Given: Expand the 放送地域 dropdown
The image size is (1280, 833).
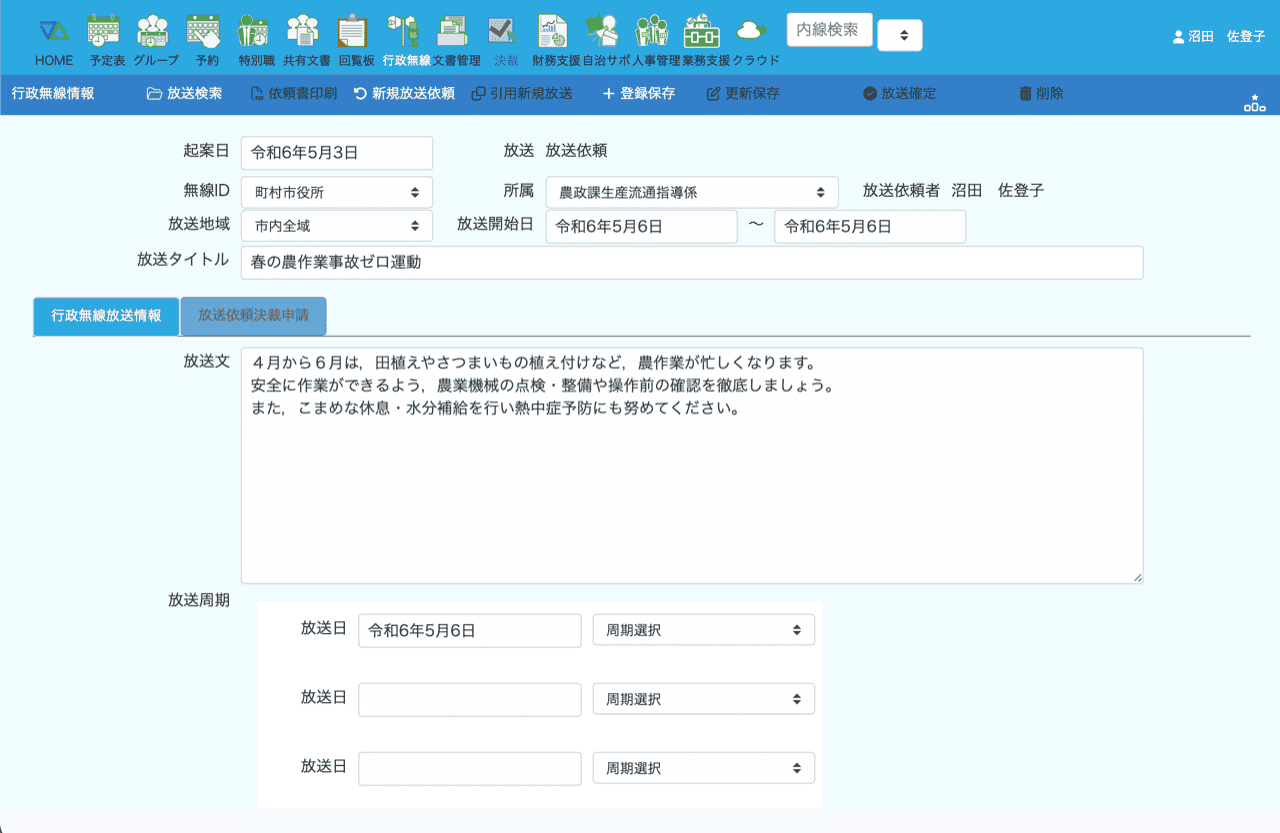Looking at the screenshot, I should (336, 226).
